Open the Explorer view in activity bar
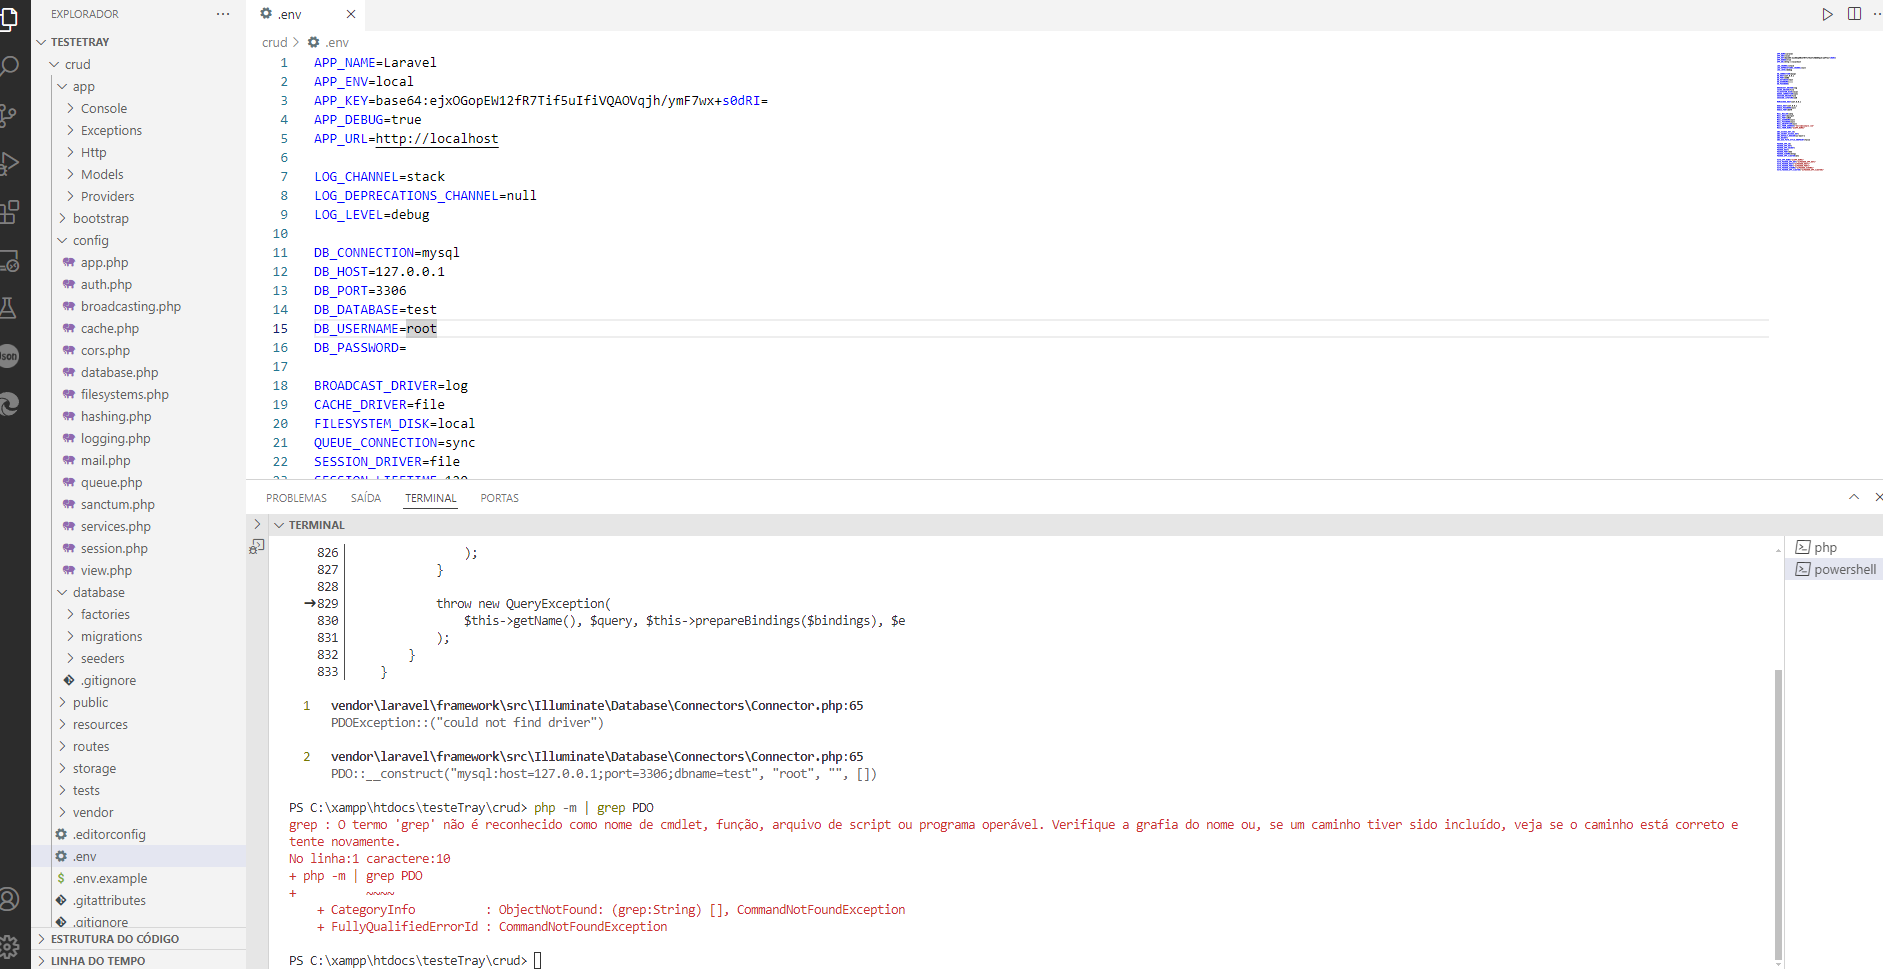Screen dimensions: 1883x969 tap(8, 18)
